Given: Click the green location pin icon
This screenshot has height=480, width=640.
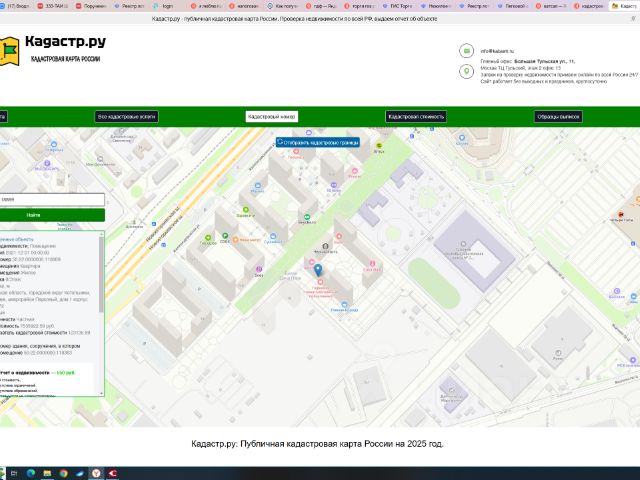Looking at the screenshot, I should pos(467,71).
